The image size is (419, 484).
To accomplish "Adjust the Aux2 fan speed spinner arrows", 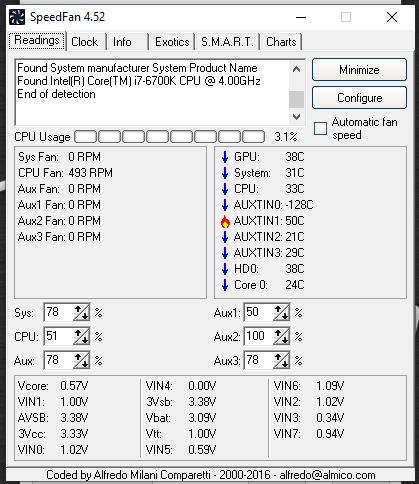I will coord(281,336).
